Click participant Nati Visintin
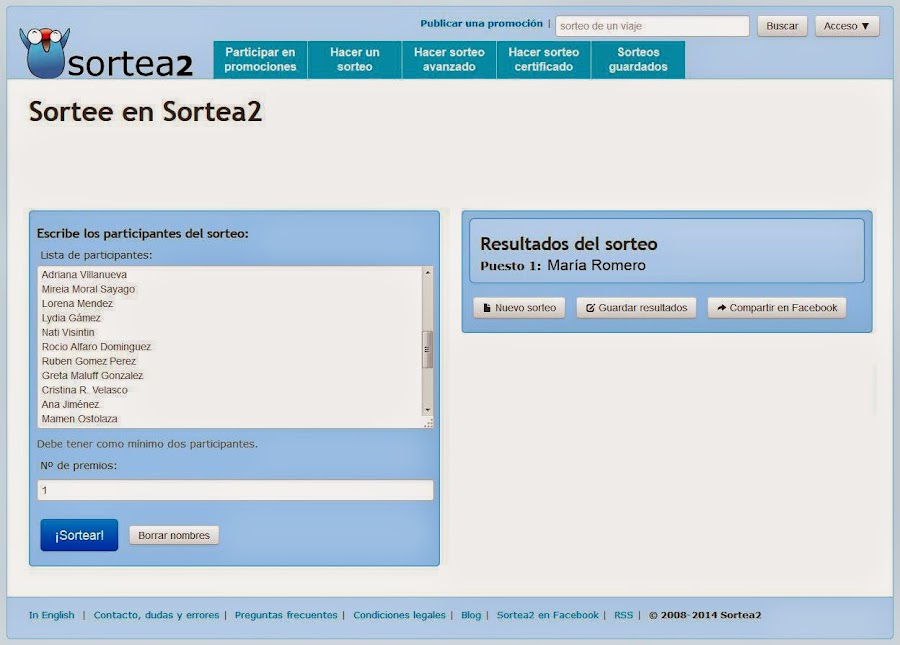 [x=68, y=332]
